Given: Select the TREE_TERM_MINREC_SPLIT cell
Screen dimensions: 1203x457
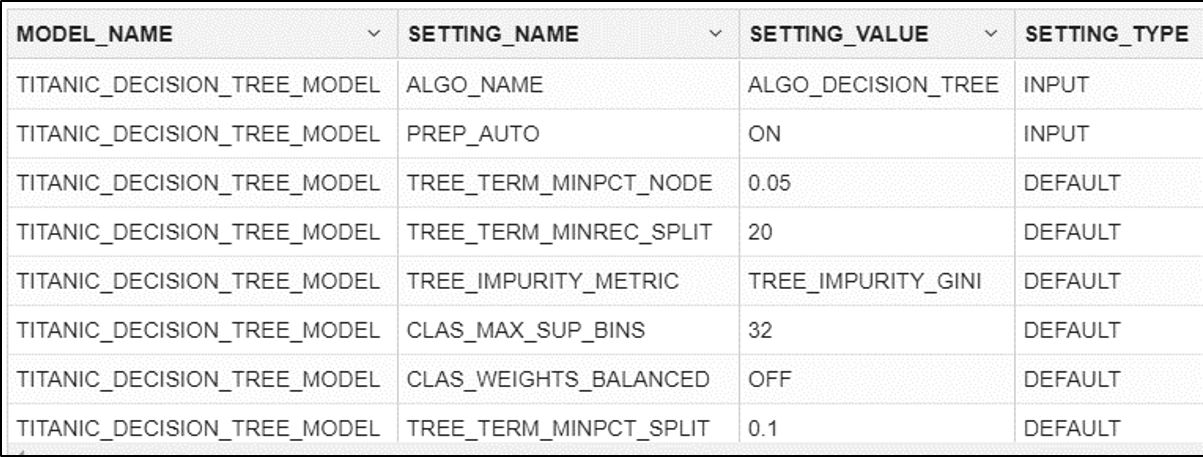Looking at the screenshot, I should coord(559,233).
